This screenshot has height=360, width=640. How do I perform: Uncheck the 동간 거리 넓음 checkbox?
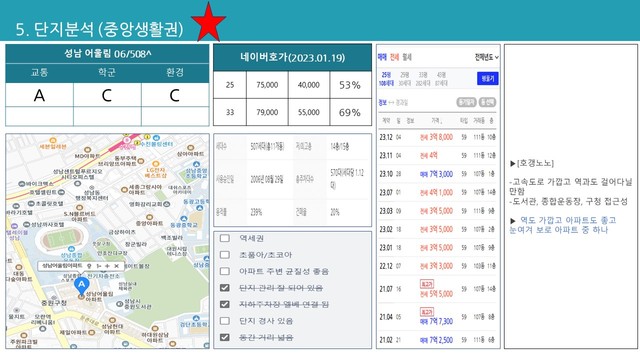tap(224, 338)
